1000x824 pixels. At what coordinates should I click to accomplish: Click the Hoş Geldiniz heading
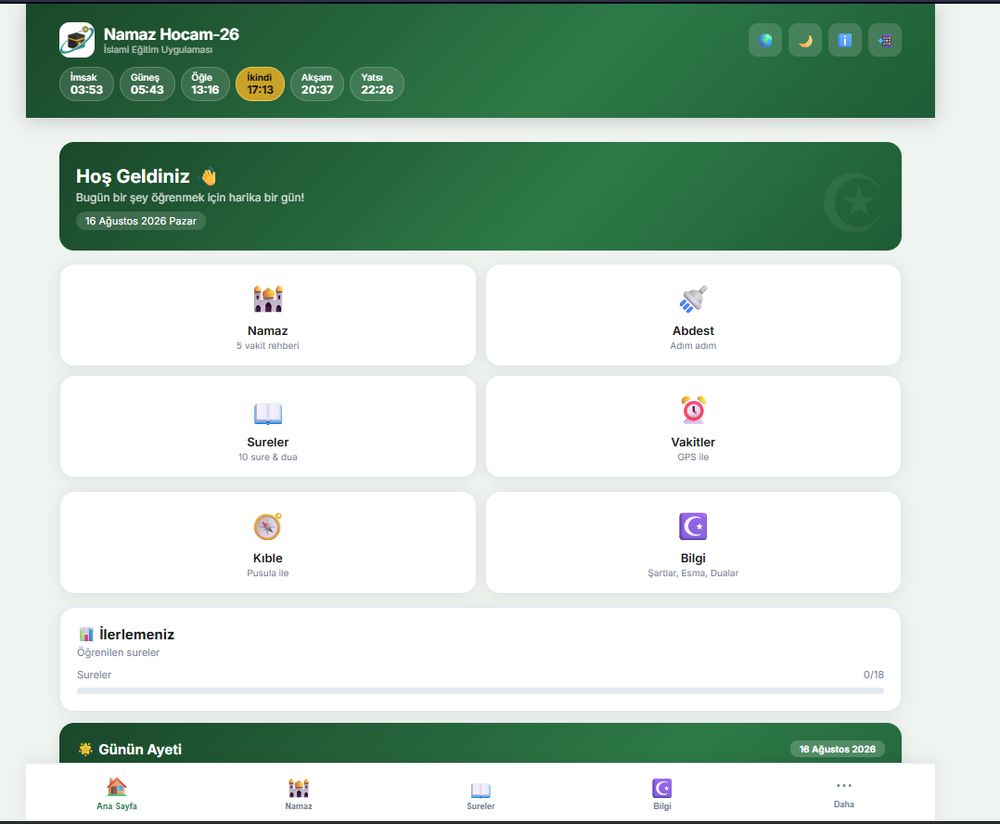coord(133,176)
